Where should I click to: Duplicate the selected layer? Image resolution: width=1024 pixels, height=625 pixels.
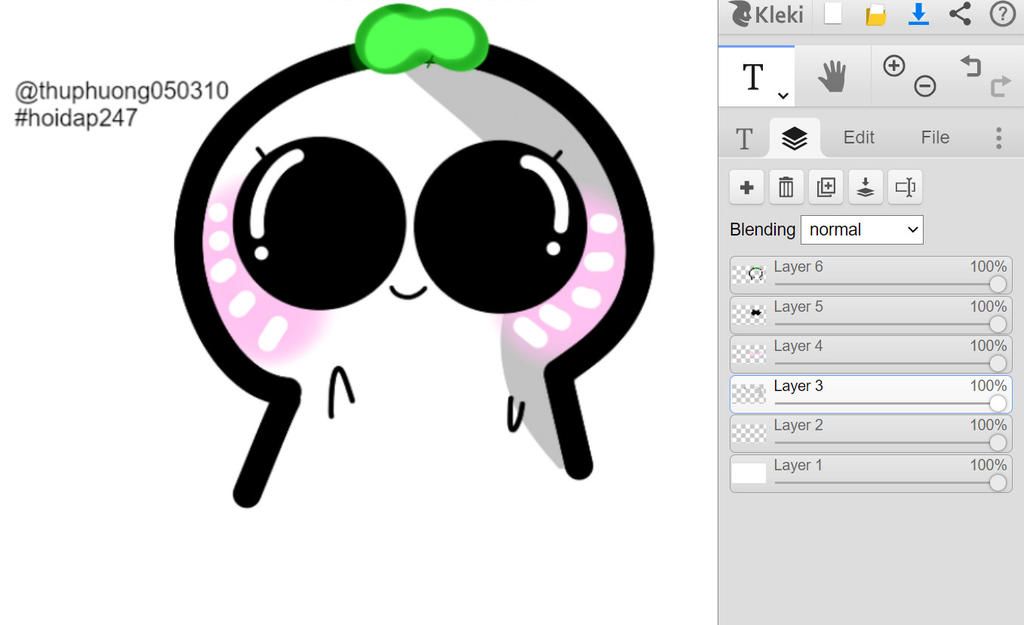click(825, 187)
